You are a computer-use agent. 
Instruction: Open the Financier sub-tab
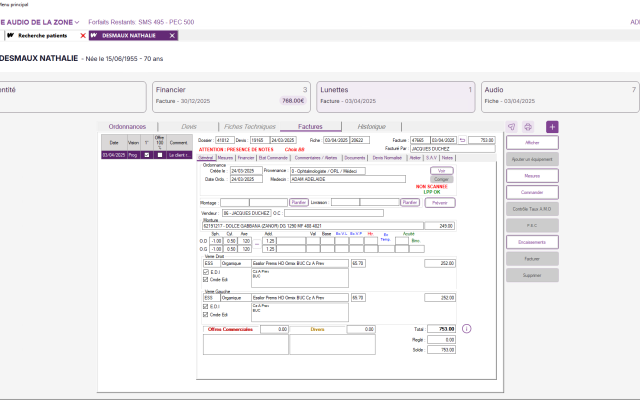tap(246, 158)
